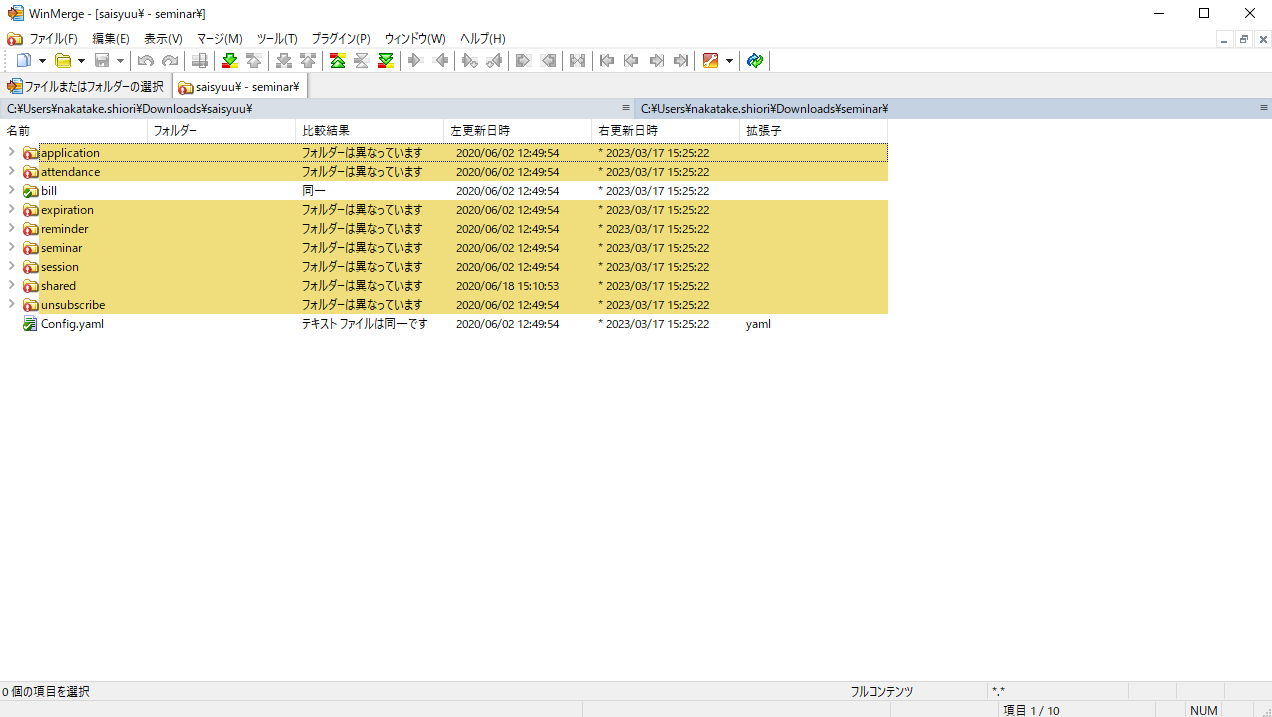The image size is (1272, 717).
Task: Open the マージ(M) menu
Action: [x=219, y=38]
